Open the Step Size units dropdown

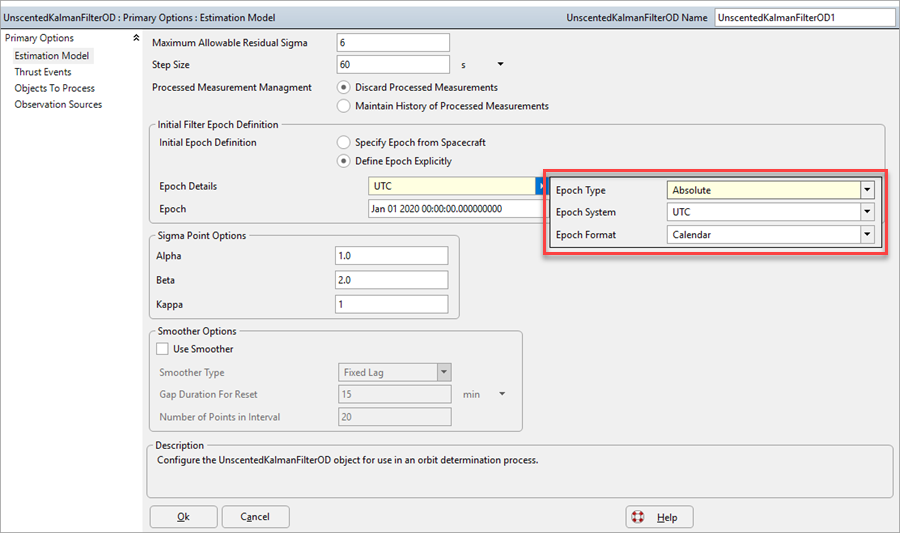coord(500,64)
